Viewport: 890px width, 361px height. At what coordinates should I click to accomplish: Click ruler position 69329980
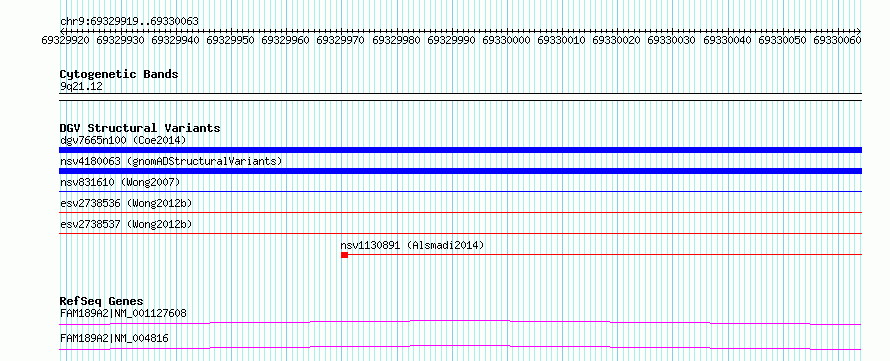(397, 40)
